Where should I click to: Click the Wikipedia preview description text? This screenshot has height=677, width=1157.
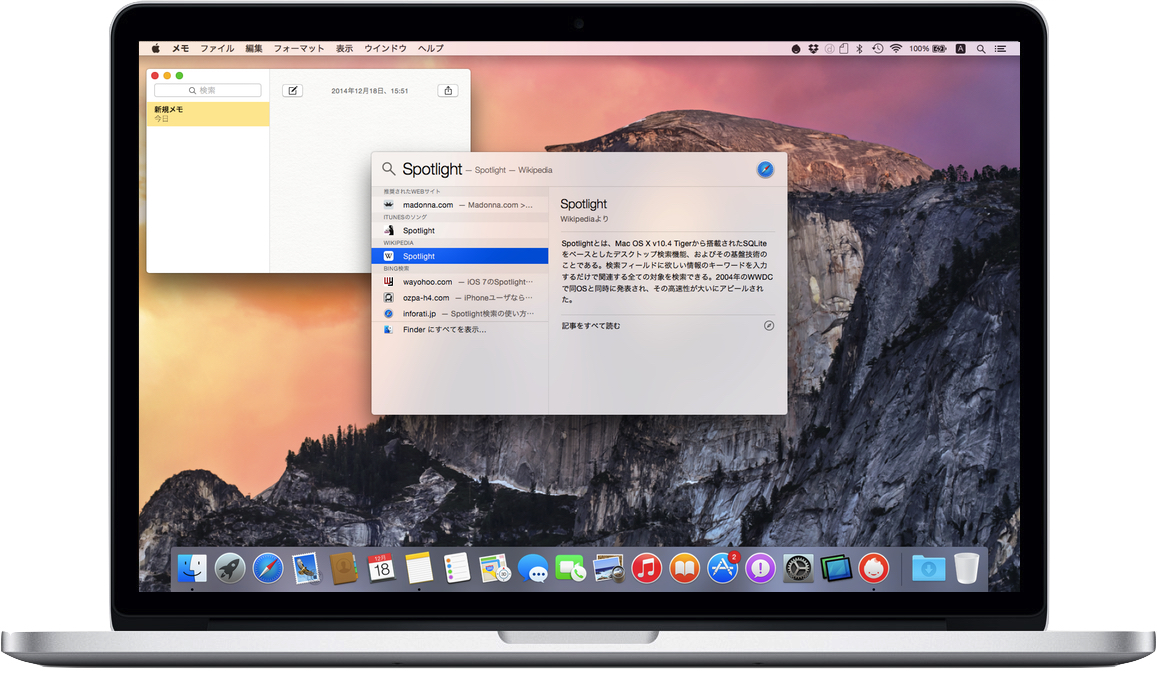click(x=667, y=271)
